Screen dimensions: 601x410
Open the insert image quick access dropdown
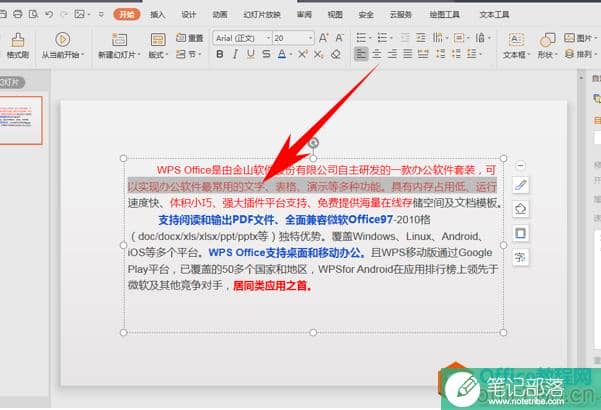point(89,15)
